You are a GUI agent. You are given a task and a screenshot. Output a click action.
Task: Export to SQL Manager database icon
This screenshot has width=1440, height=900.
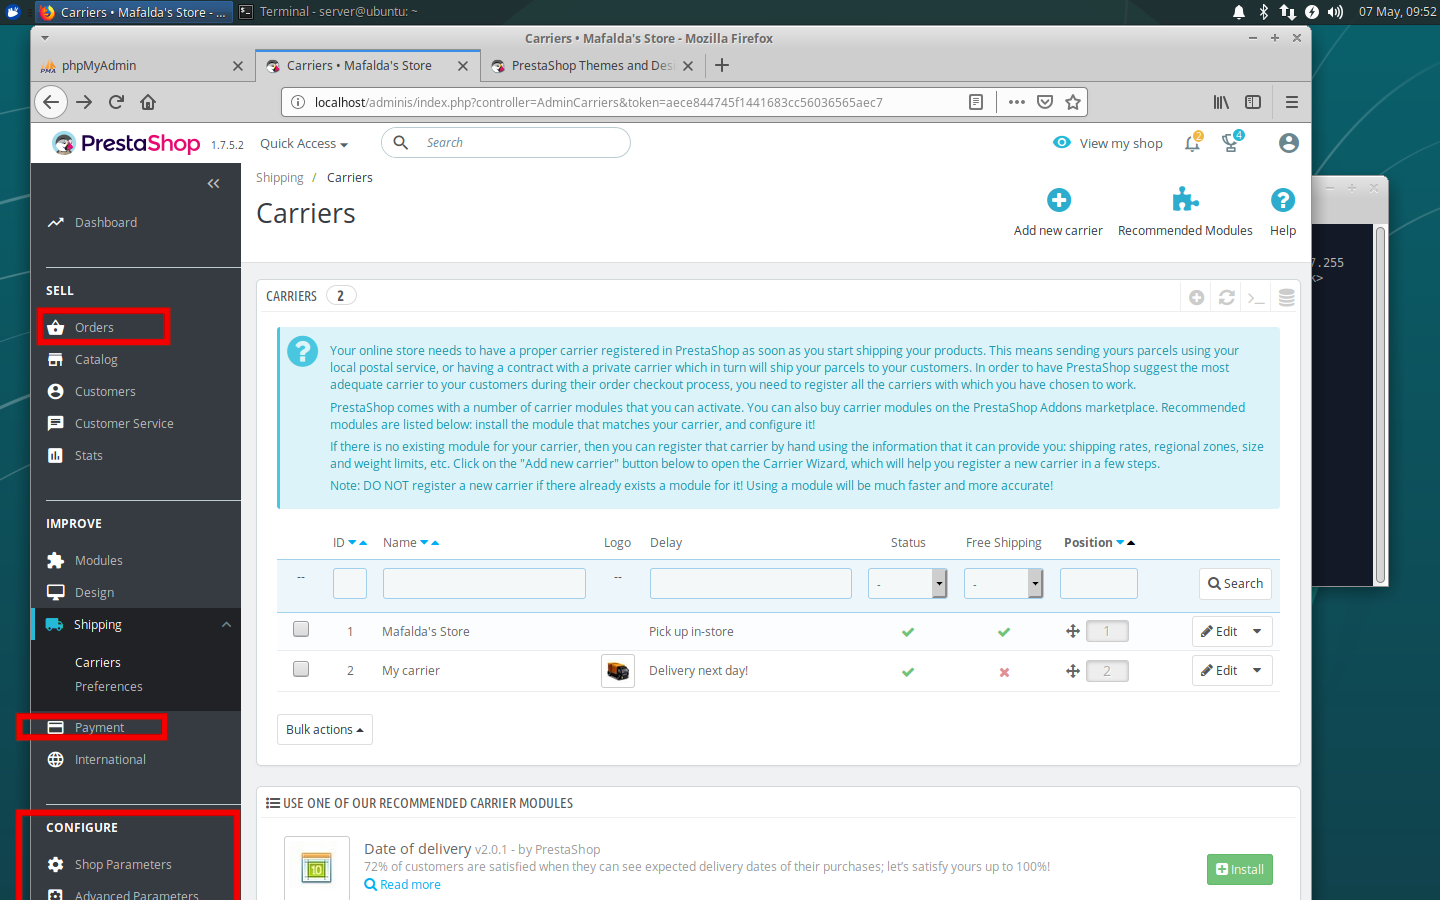1287,297
